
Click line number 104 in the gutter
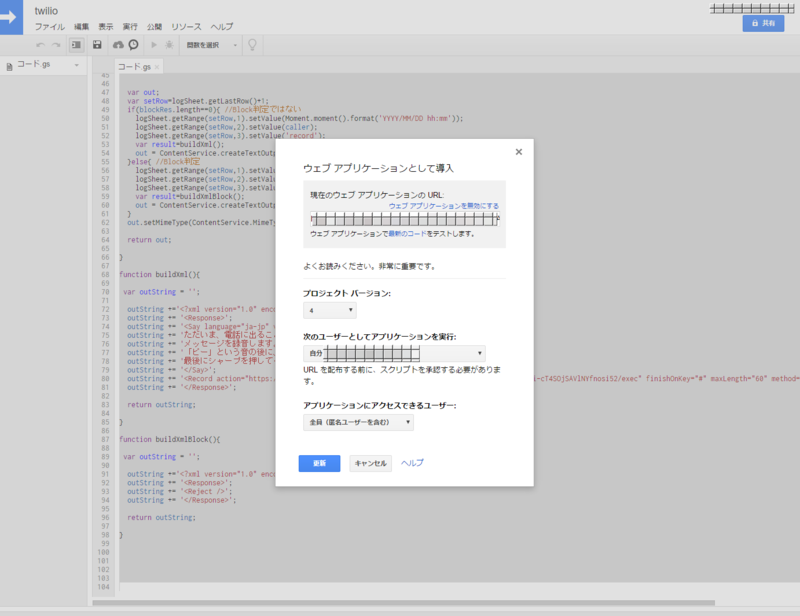point(104,587)
